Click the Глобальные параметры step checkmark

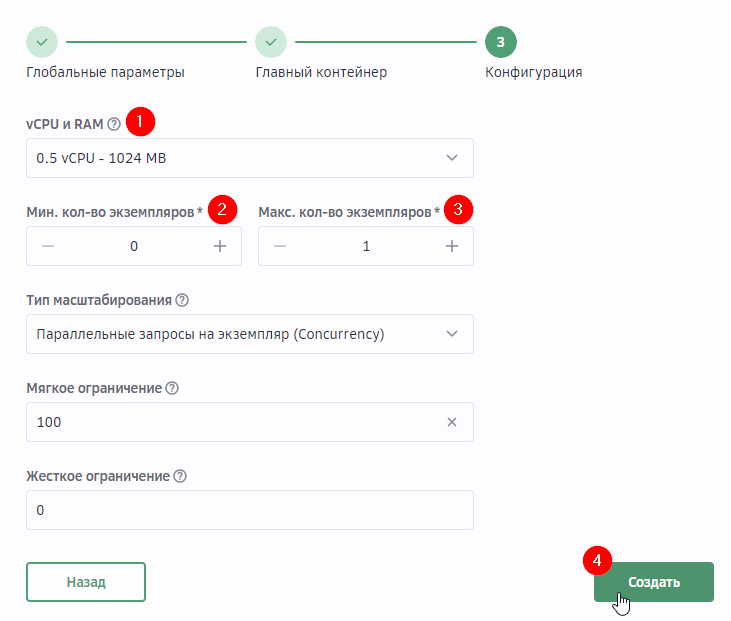[x=42, y=42]
